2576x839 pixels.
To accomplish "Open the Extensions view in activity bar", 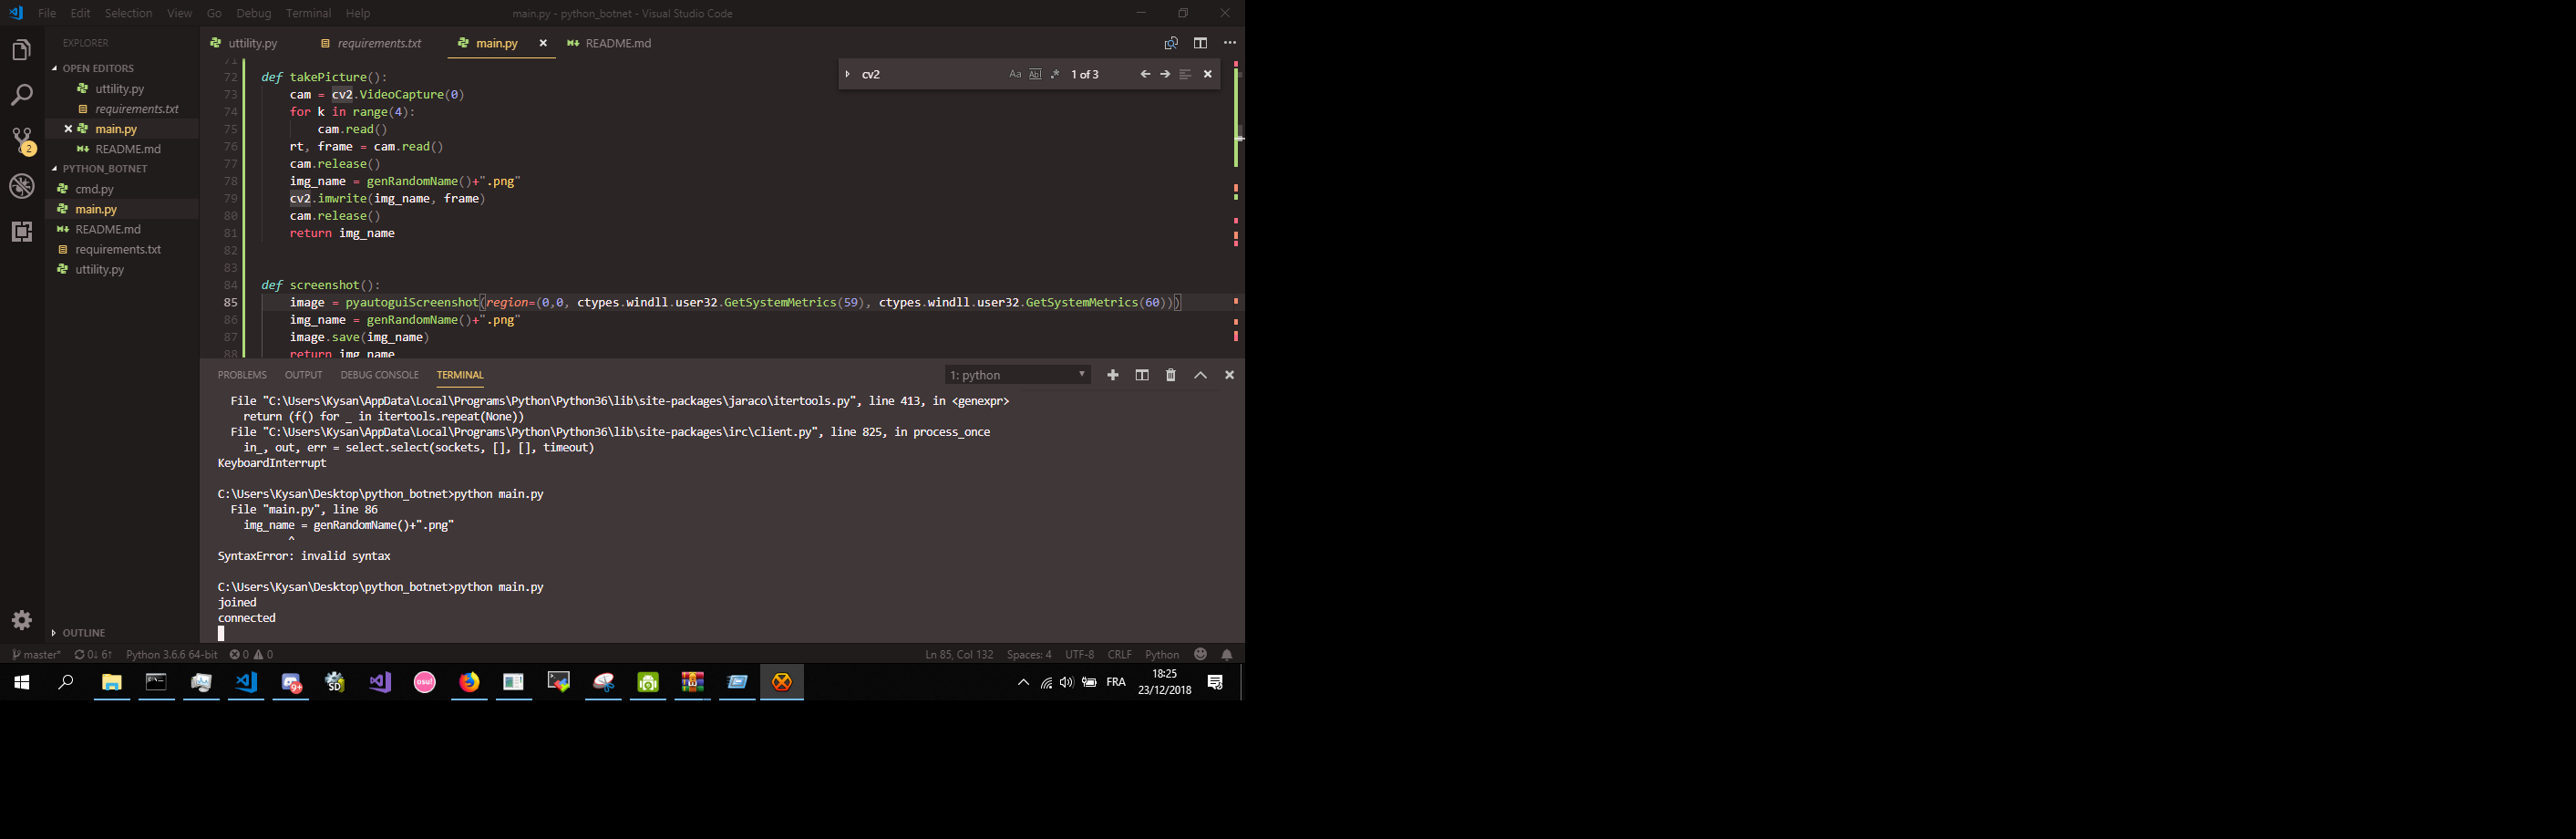I will pyautogui.click(x=22, y=232).
